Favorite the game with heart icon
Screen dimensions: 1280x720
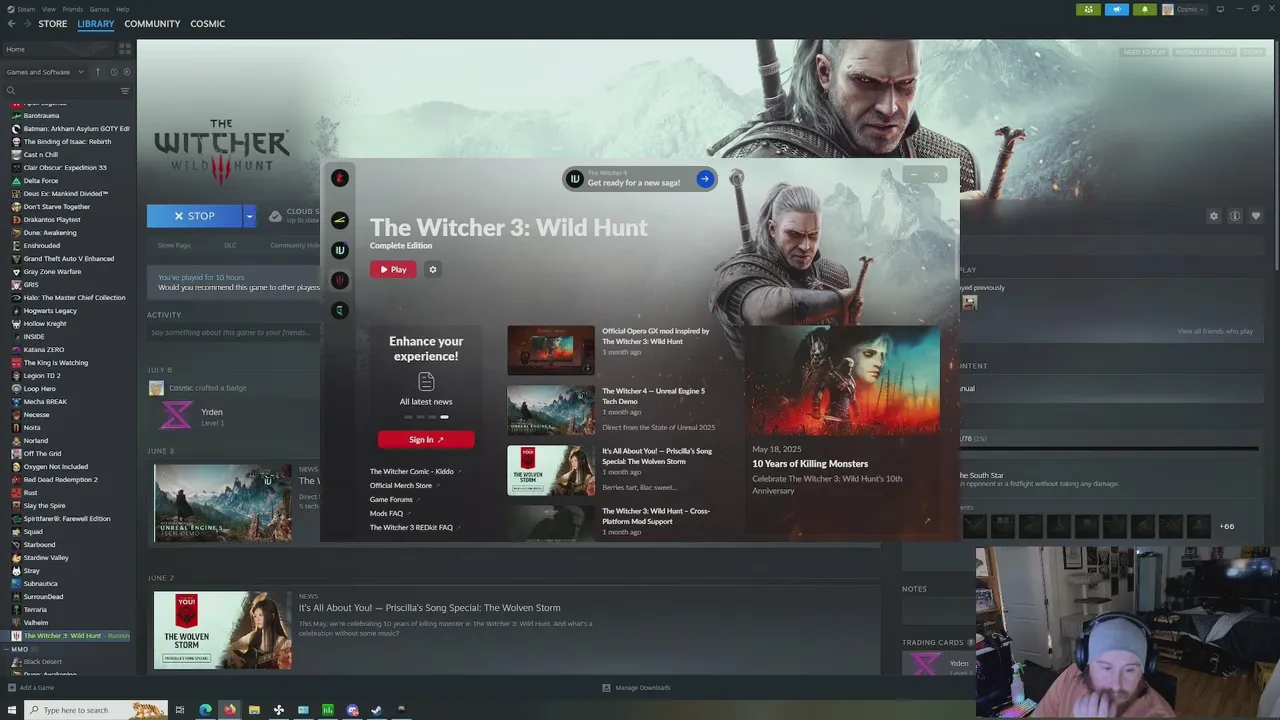(1256, 216)
